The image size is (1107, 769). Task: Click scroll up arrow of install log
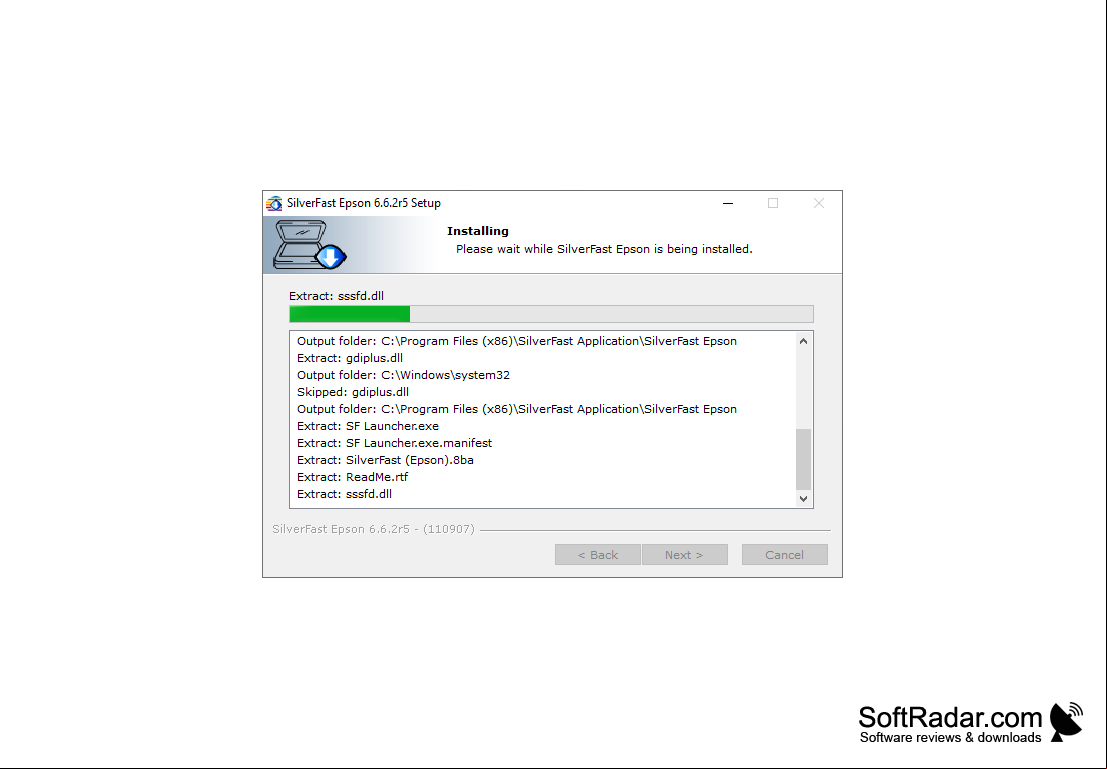[x=803, y=341]
